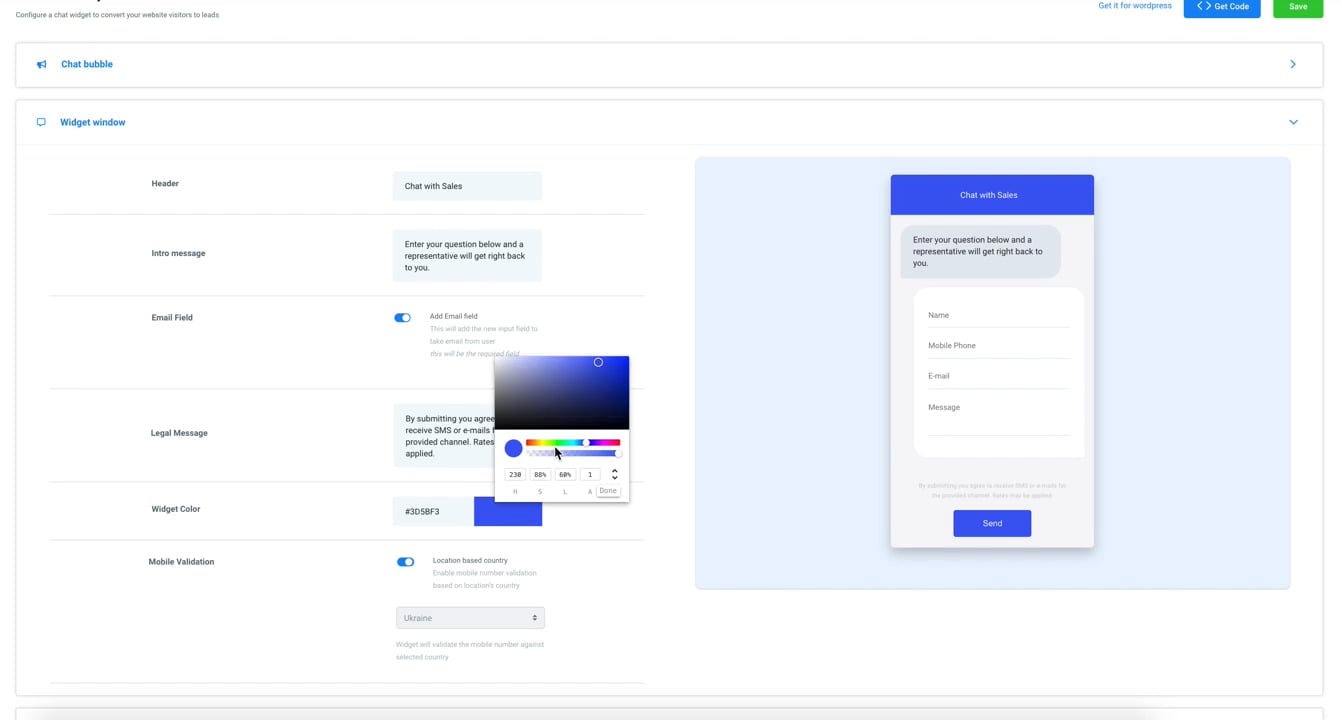Screen dimensions: 1342x720
Task: Click the H hue value field
Action: pyautogui.click(x=515, y=474)
